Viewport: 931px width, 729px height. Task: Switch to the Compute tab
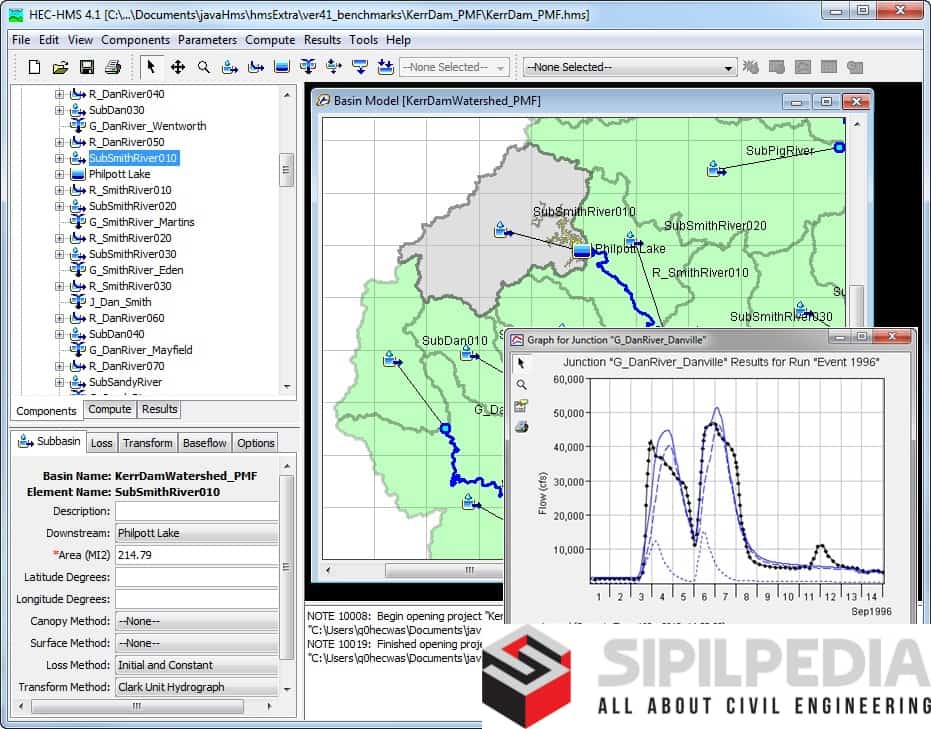[110, 409]
